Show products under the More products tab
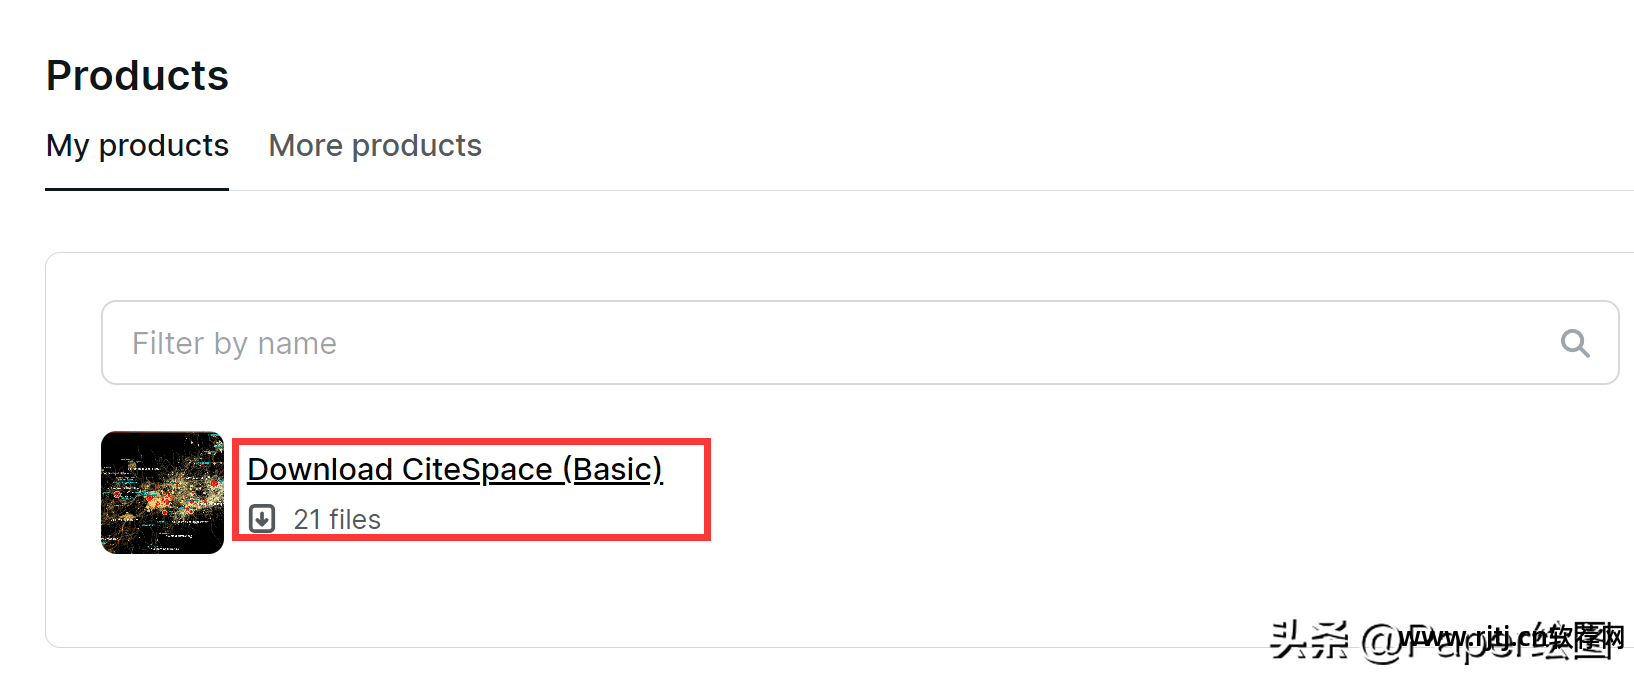 (375, 146)
